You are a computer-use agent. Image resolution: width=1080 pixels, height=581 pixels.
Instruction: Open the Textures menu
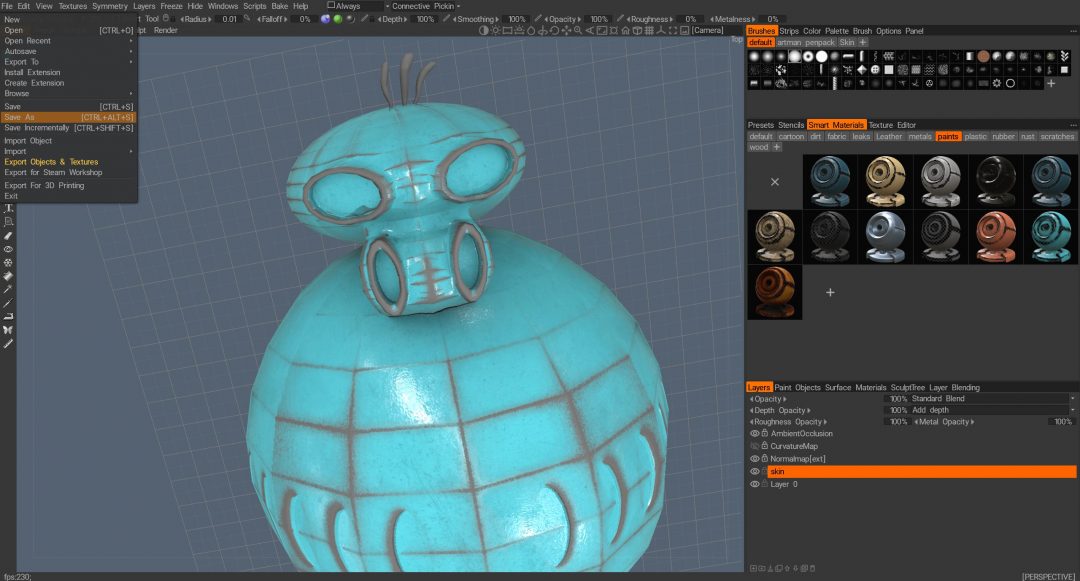pos(72,6)
